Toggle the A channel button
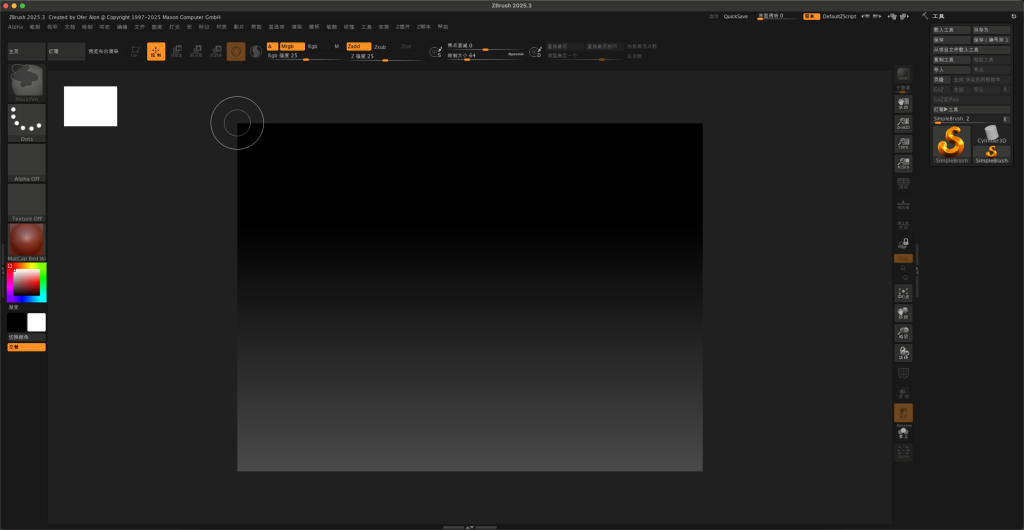 (x=272, y=46)
